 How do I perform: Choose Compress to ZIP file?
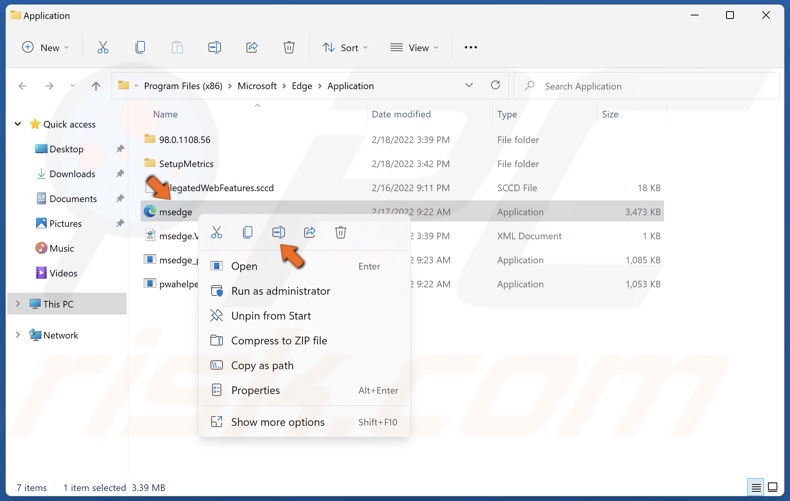click(304, 341)
